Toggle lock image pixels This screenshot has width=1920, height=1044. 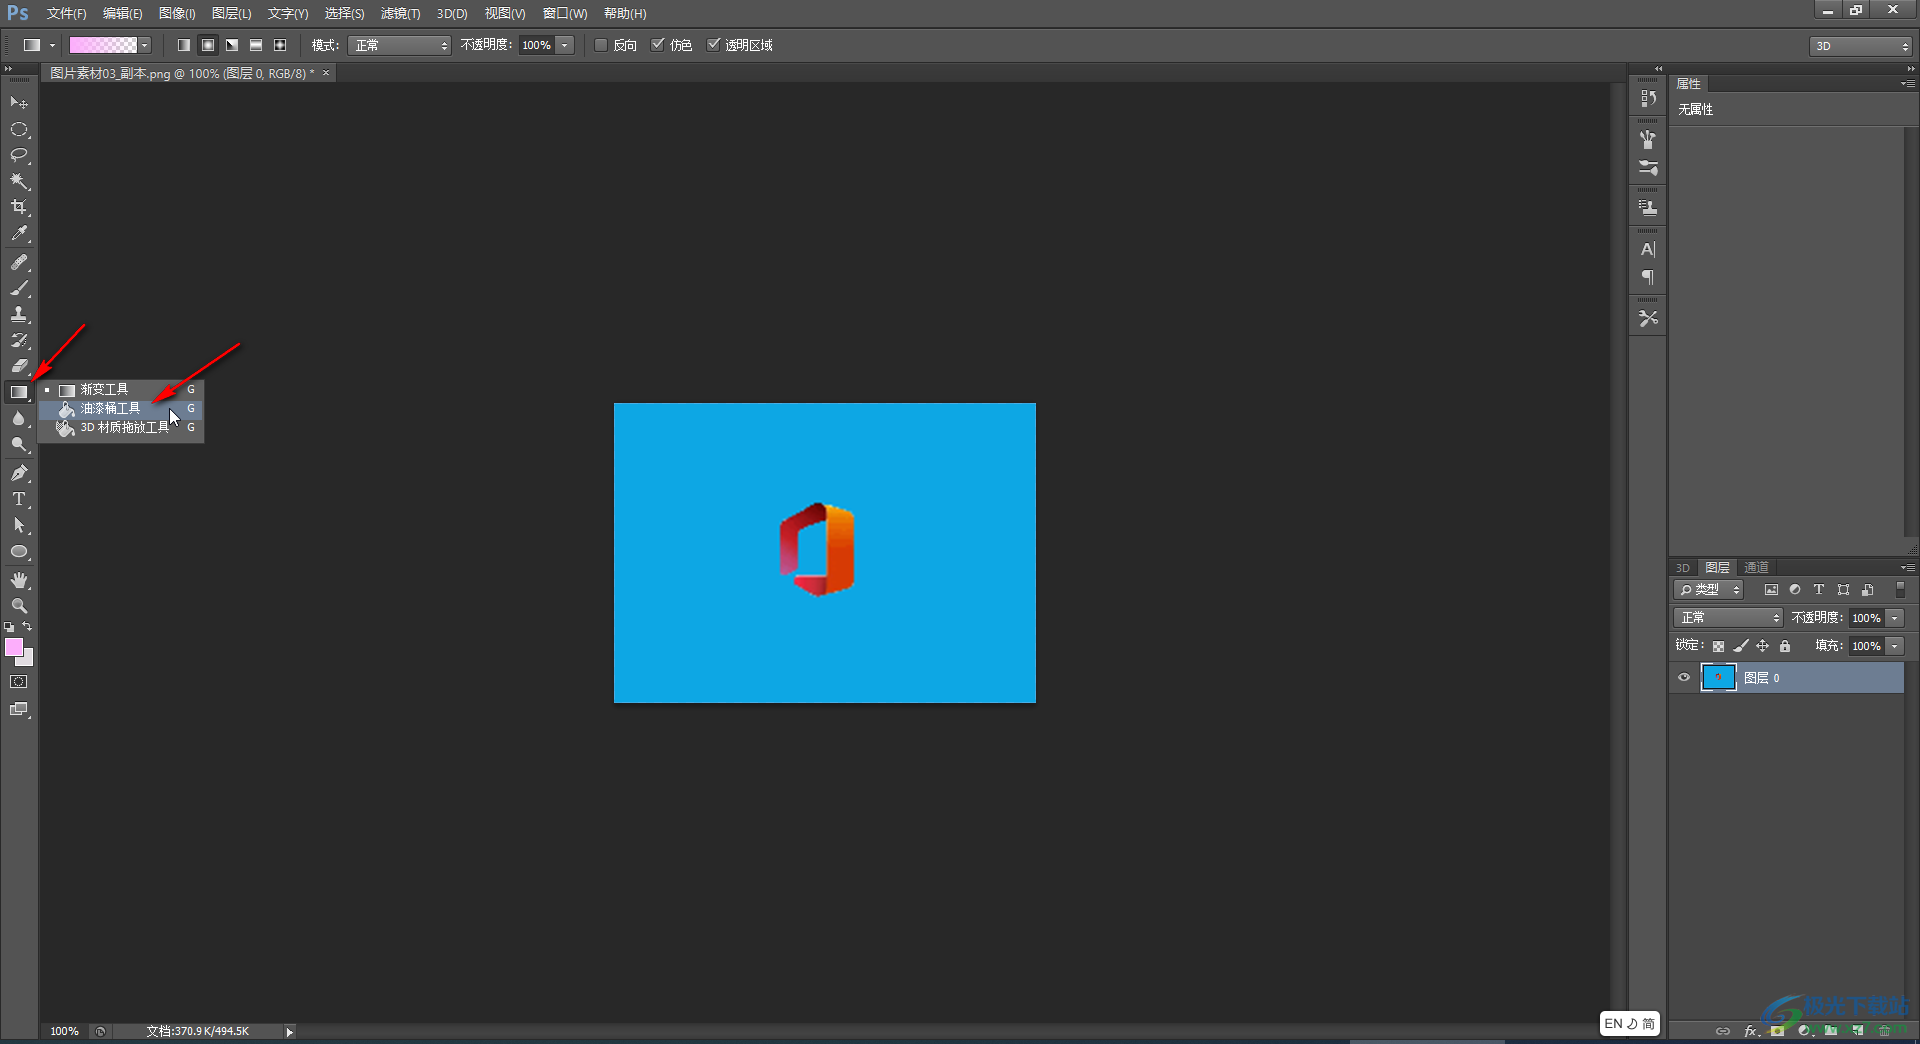pyautogui.click(x=1741, y=646)
